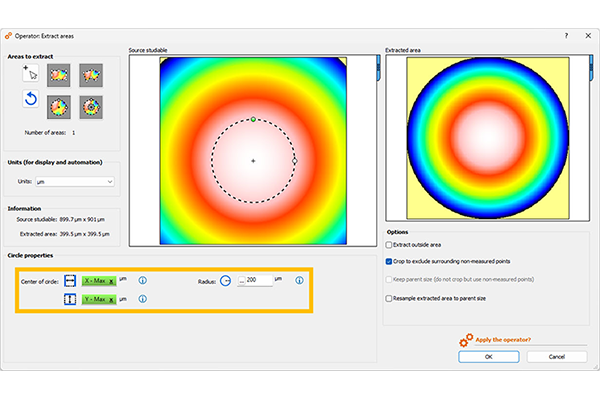Click the Radius circle icon
600x400 pixels.
(225, 281)
